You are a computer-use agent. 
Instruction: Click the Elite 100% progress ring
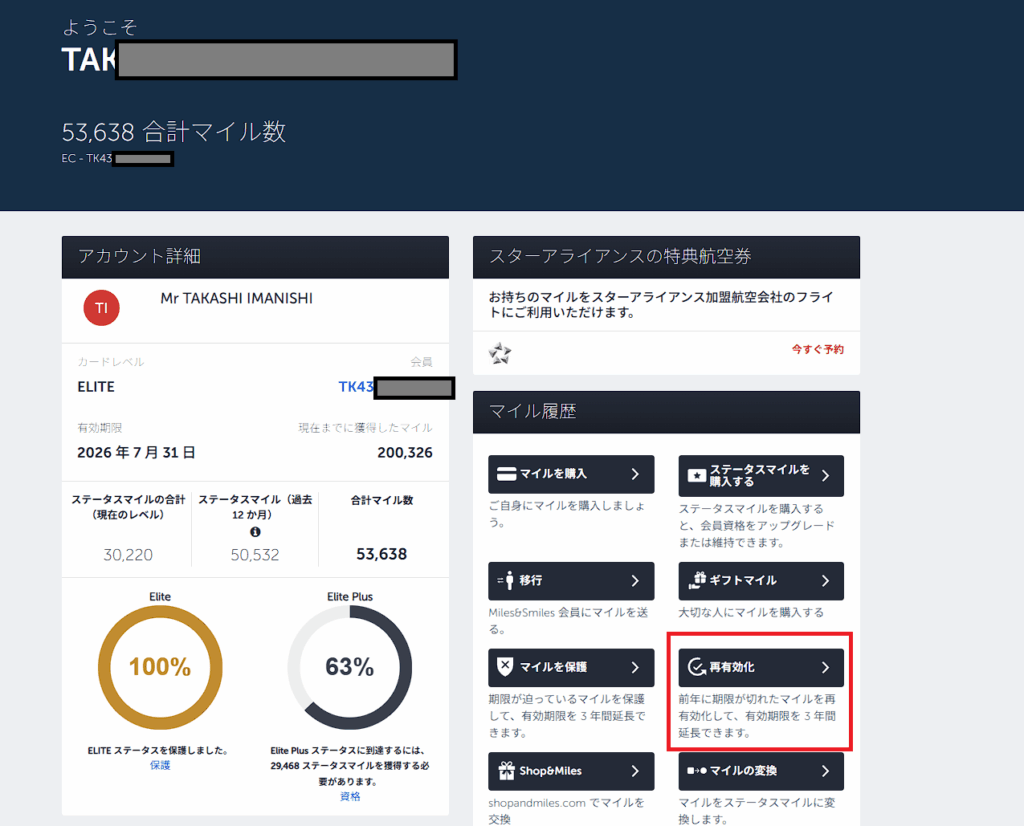160,667
